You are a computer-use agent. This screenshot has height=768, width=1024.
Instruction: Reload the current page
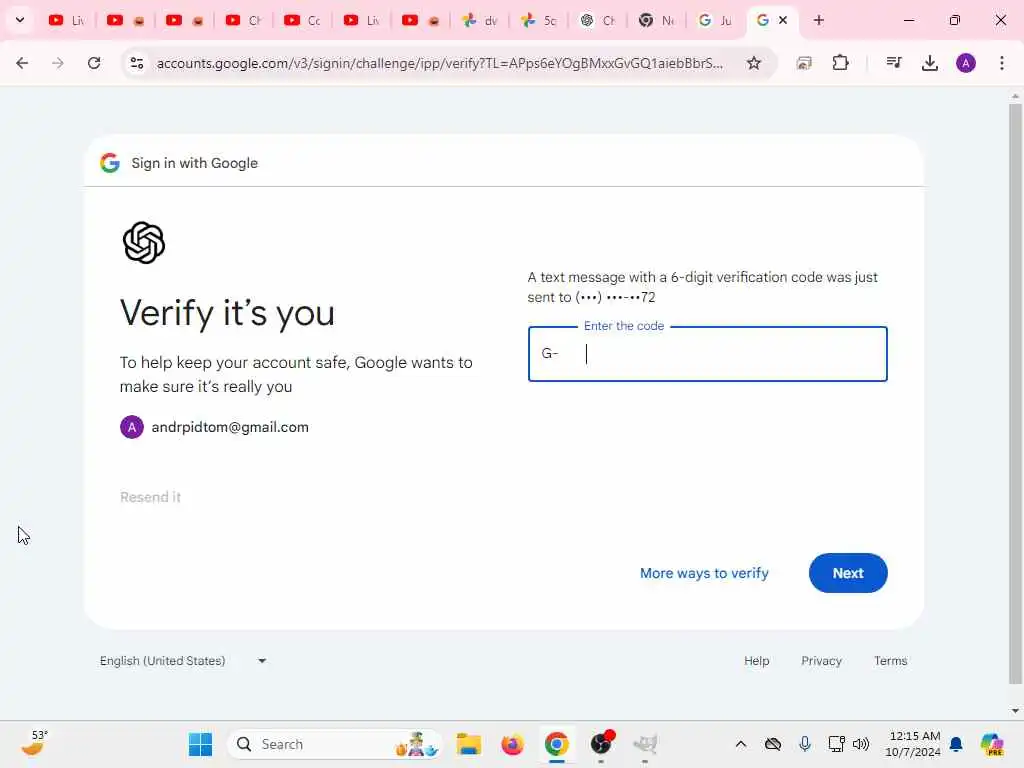[94, 63]
